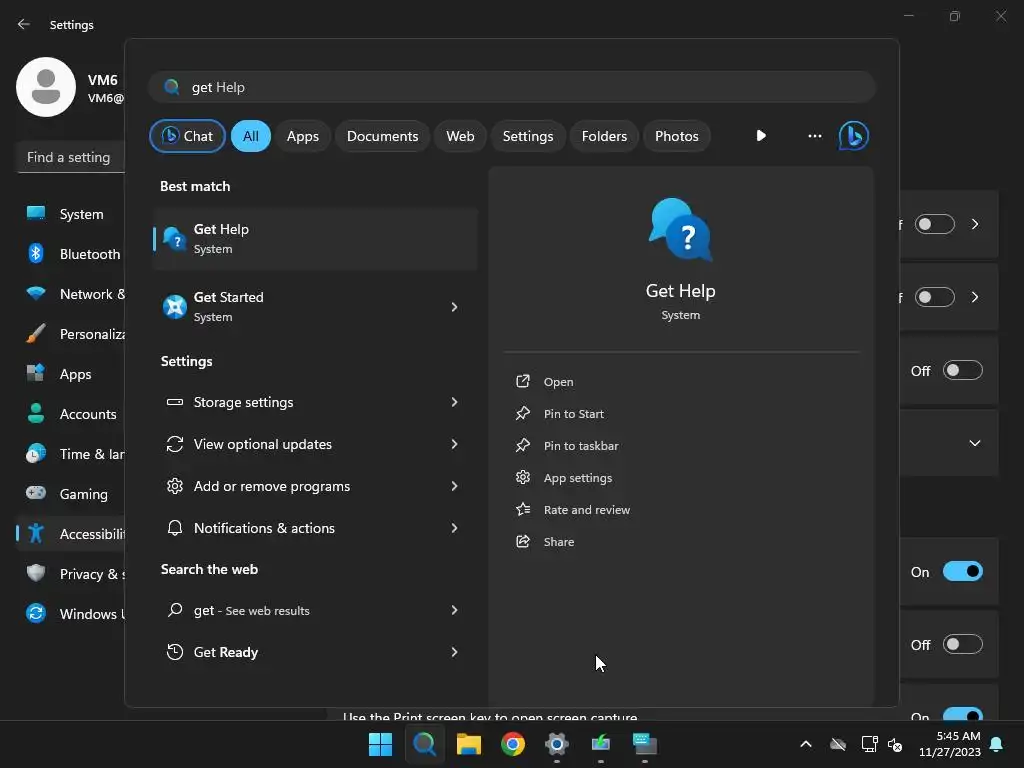Open Settings gear on the taskbar

(556, 744)
